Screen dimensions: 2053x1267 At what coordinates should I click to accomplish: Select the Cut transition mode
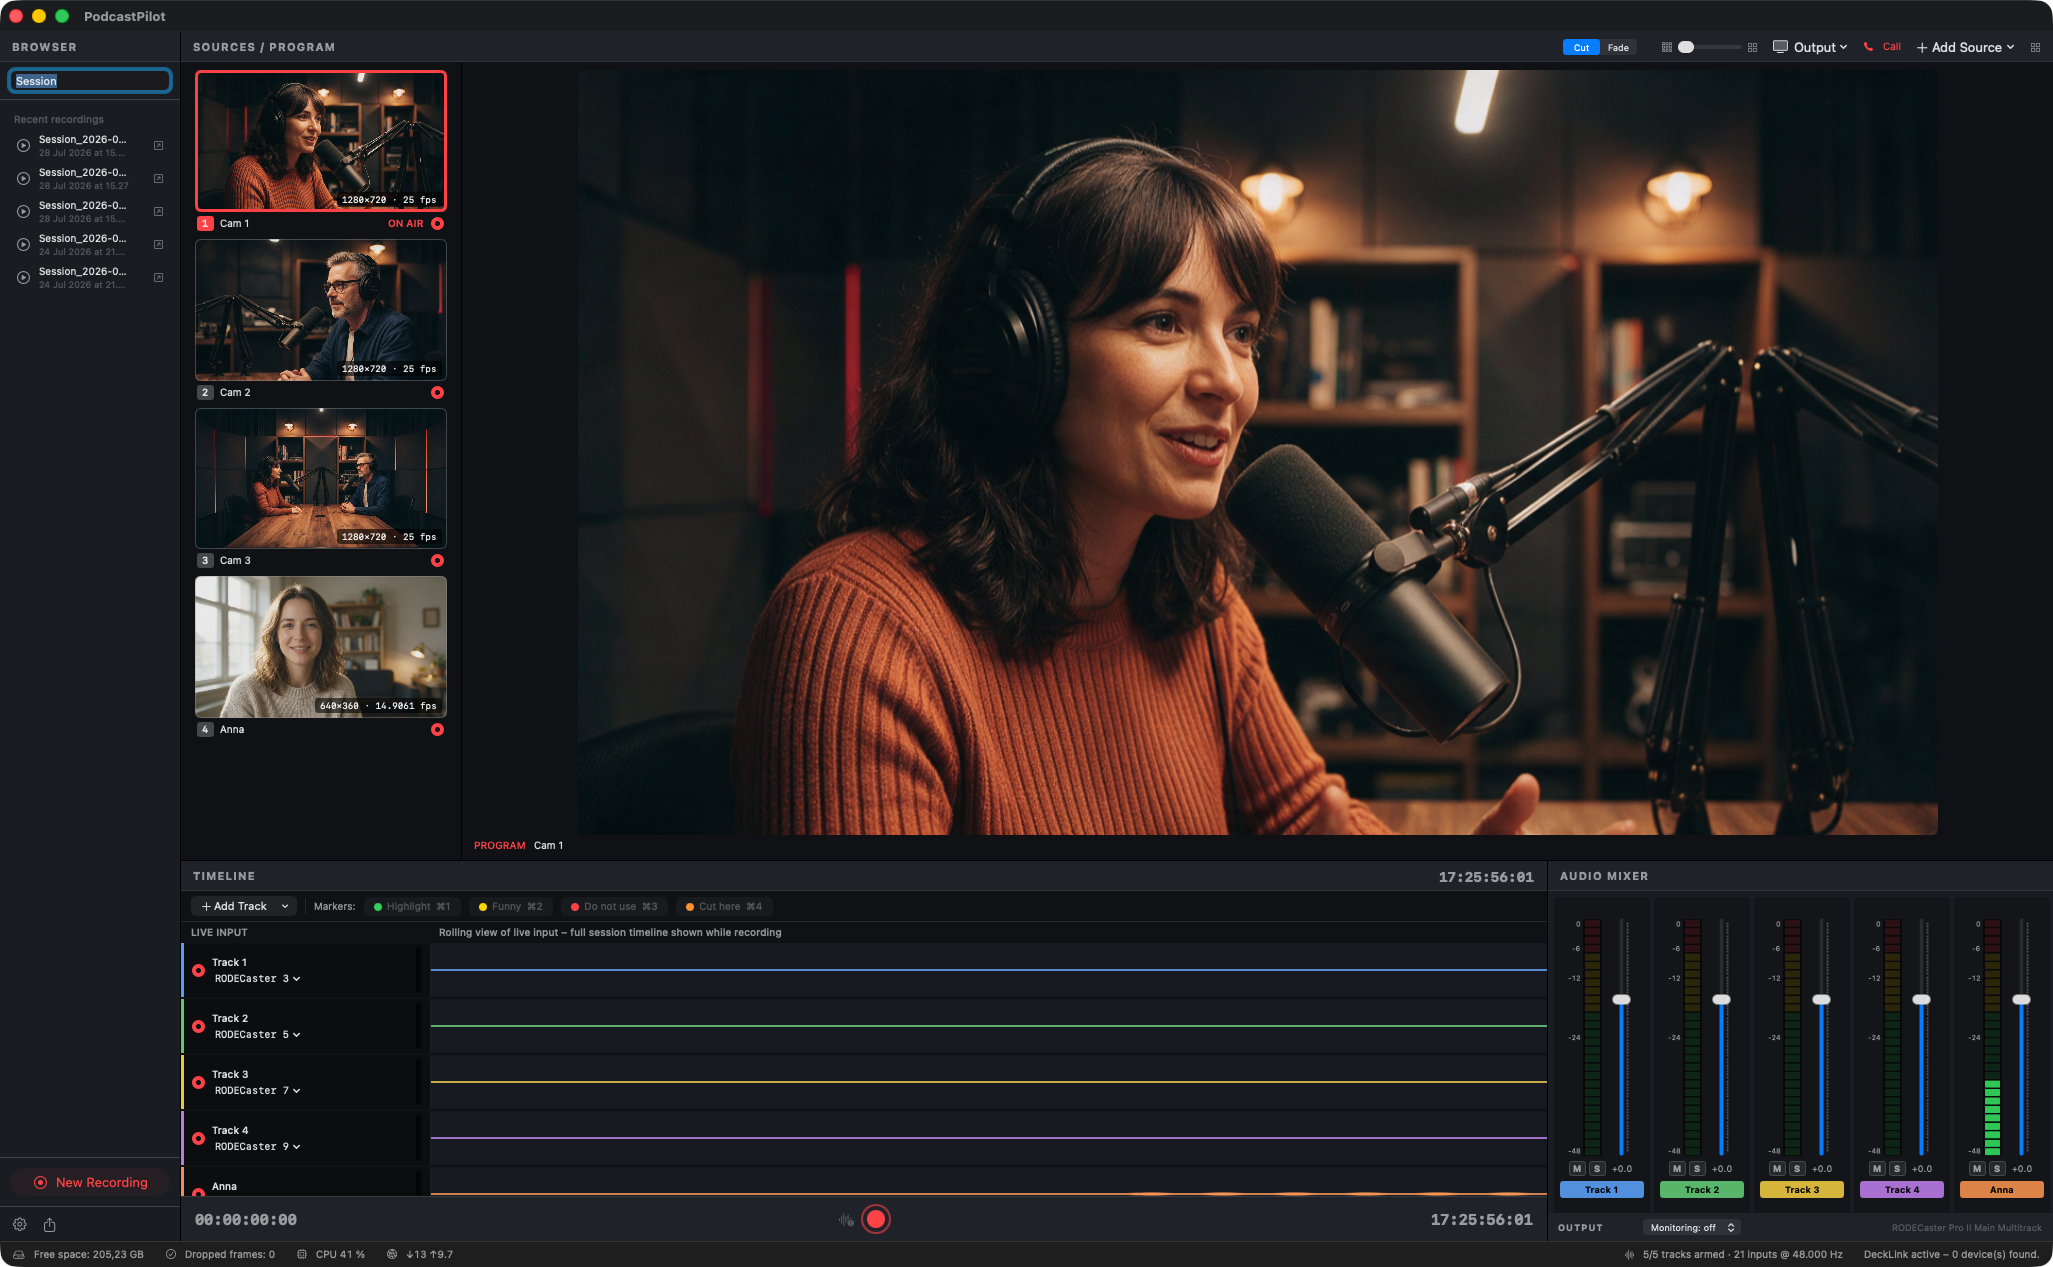click(1581, 48)
